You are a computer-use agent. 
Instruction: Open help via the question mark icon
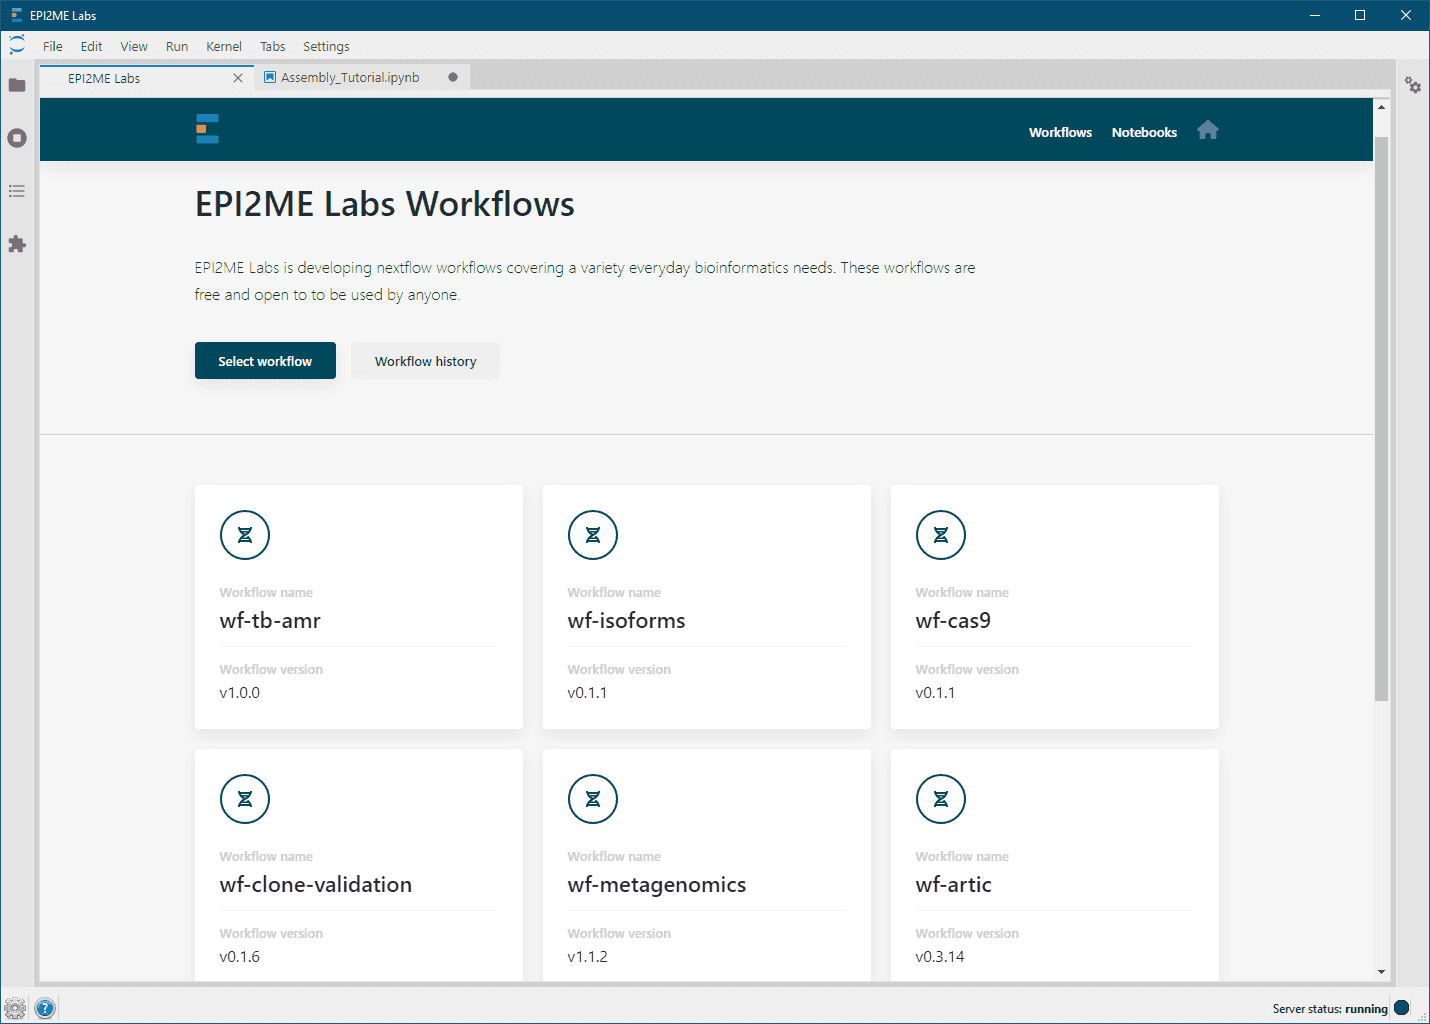click(45, 1007)
